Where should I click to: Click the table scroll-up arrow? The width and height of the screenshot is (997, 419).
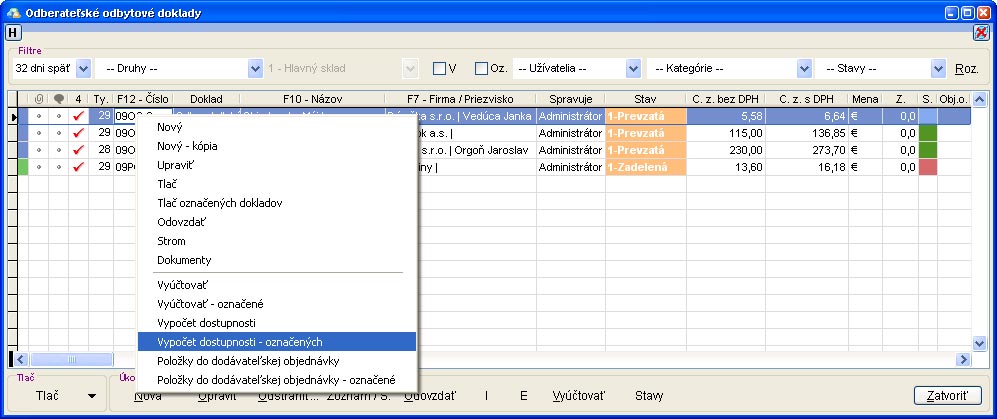pos(980,99)
